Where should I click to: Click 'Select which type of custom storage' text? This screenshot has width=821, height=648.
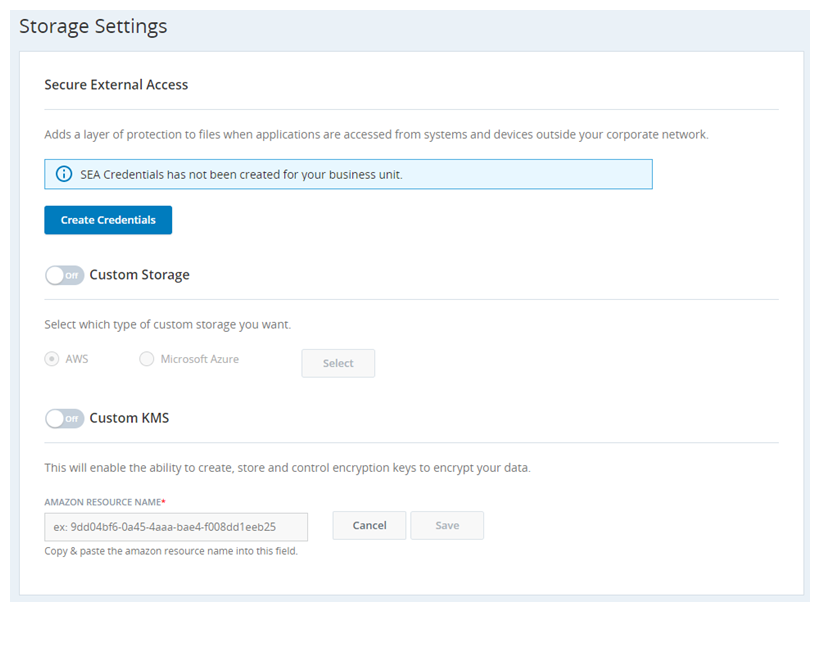168,325
